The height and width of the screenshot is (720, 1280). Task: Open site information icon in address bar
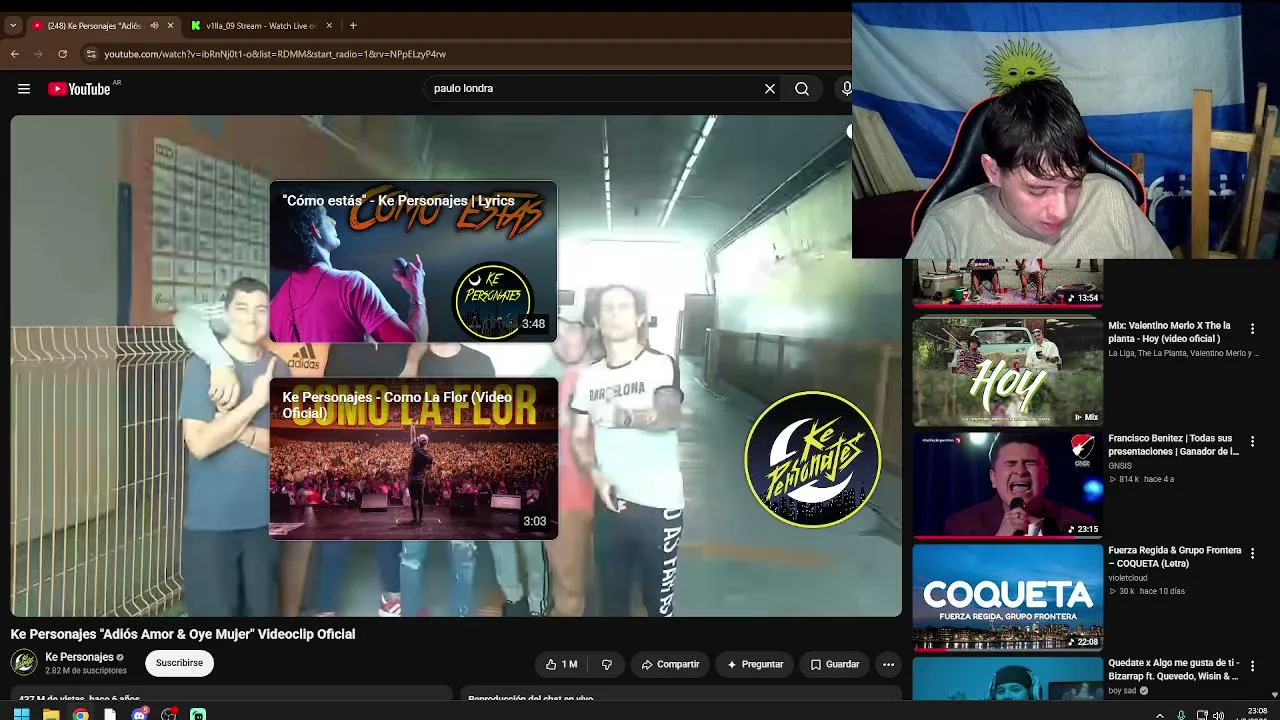(91, 54)
